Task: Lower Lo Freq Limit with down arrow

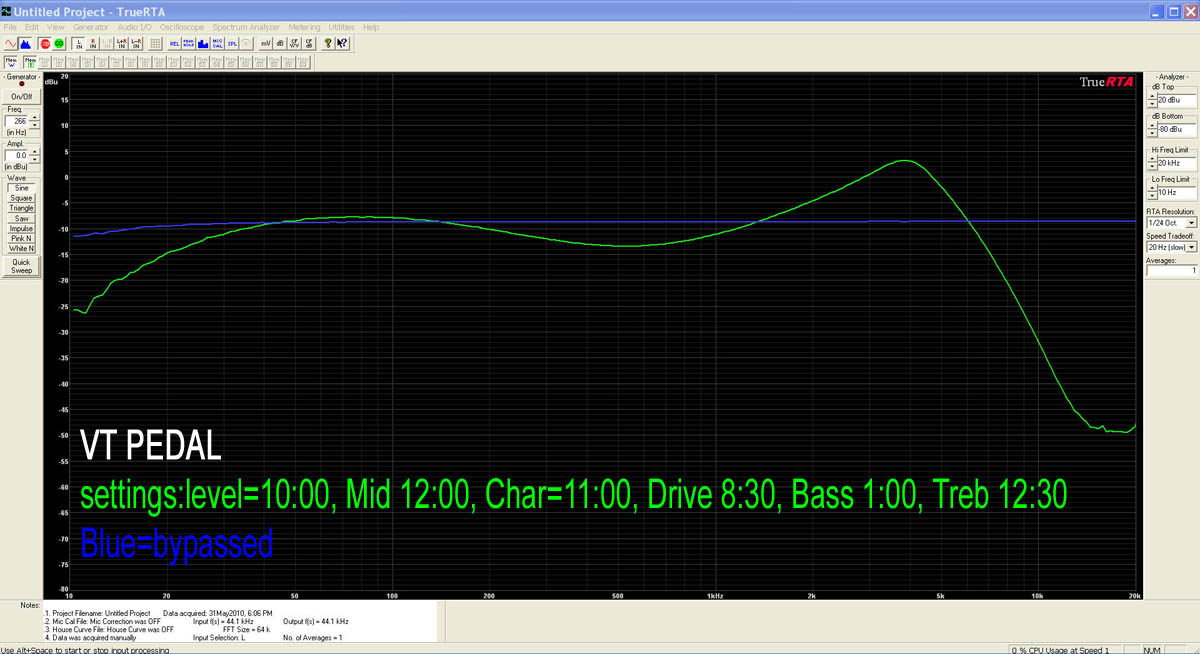Action: point(1152,196)
